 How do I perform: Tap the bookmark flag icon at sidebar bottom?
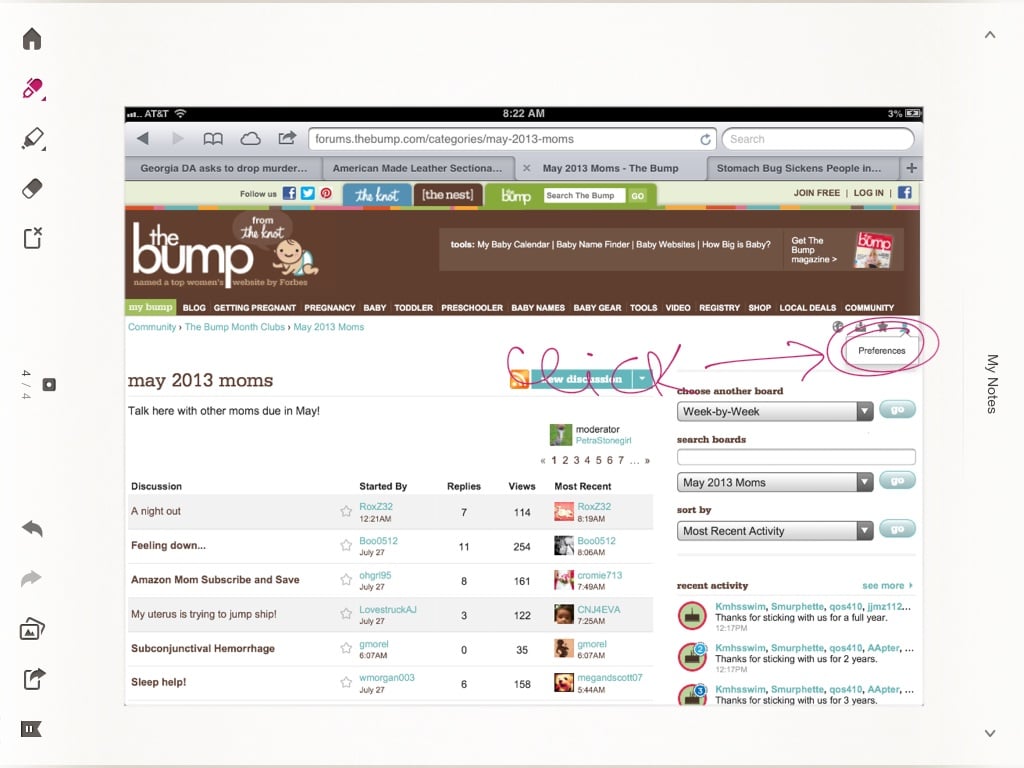(x=31, y=729)
